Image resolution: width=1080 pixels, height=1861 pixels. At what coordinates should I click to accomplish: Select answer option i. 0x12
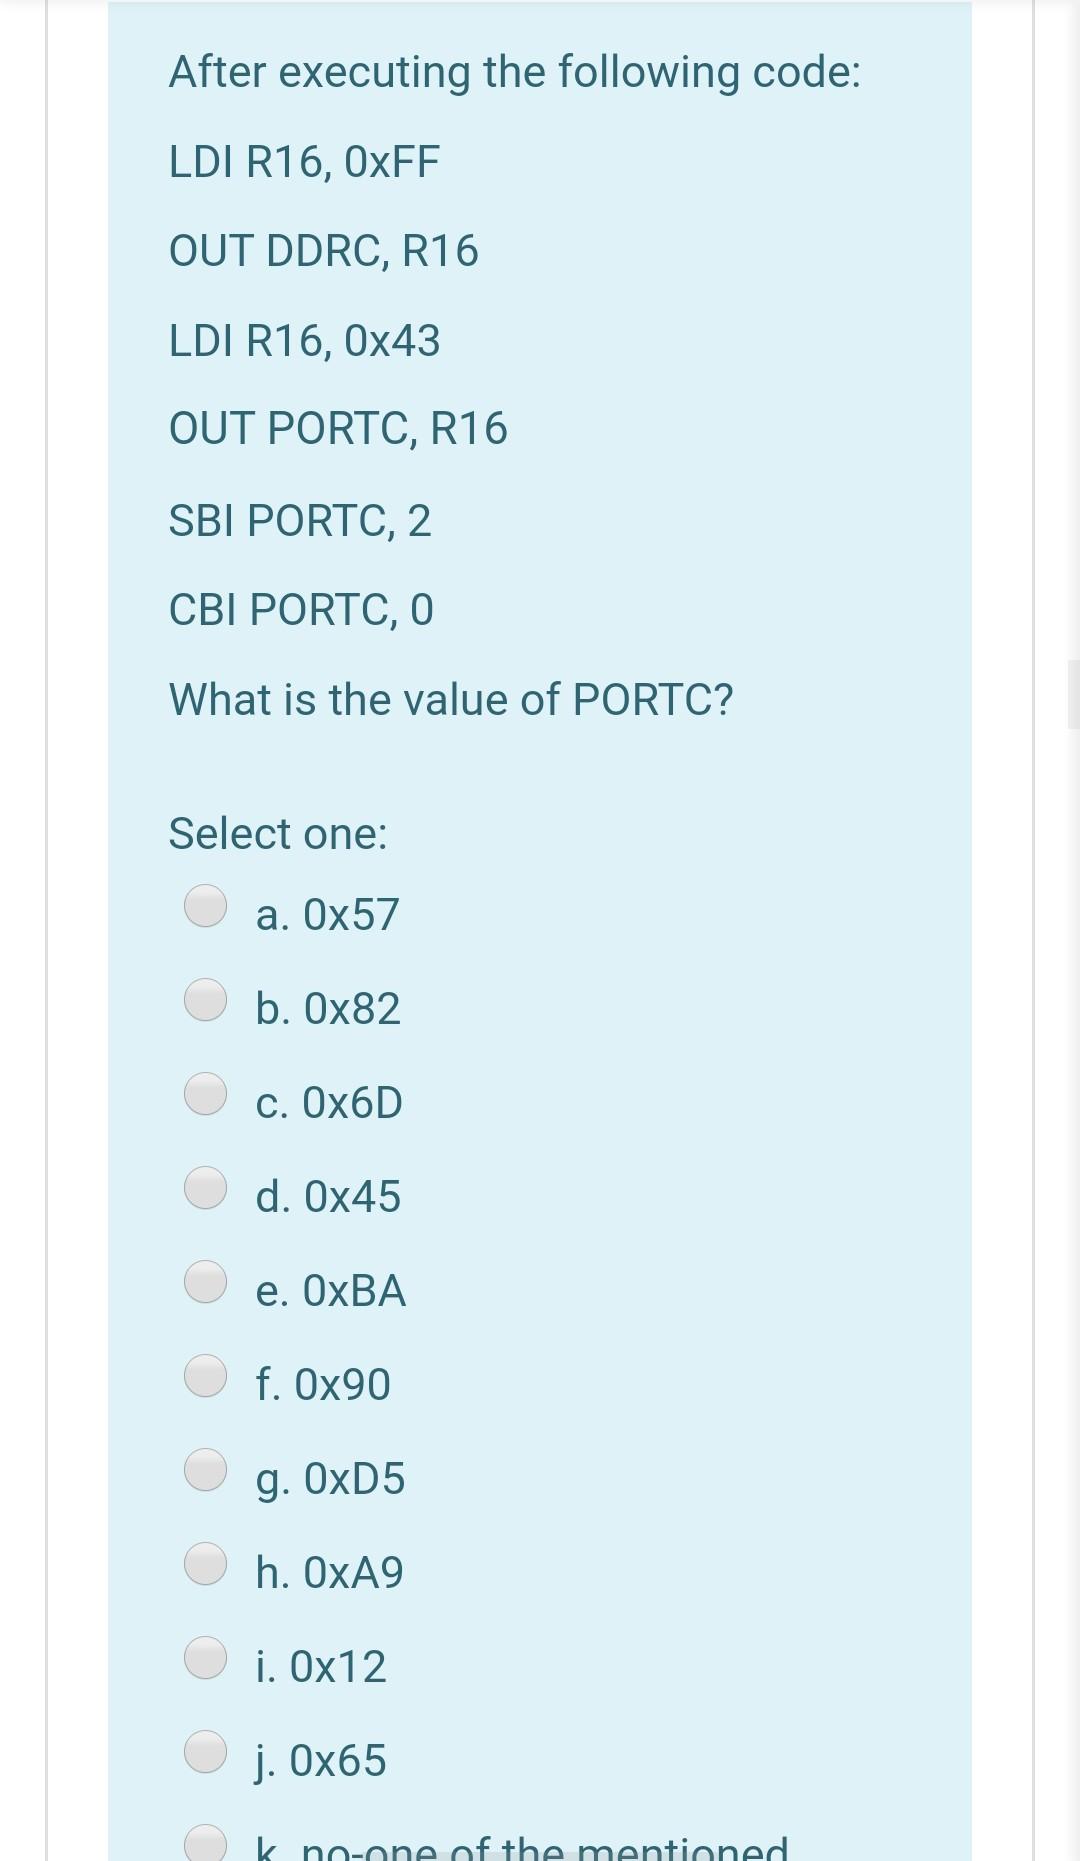pos(205,1658)
